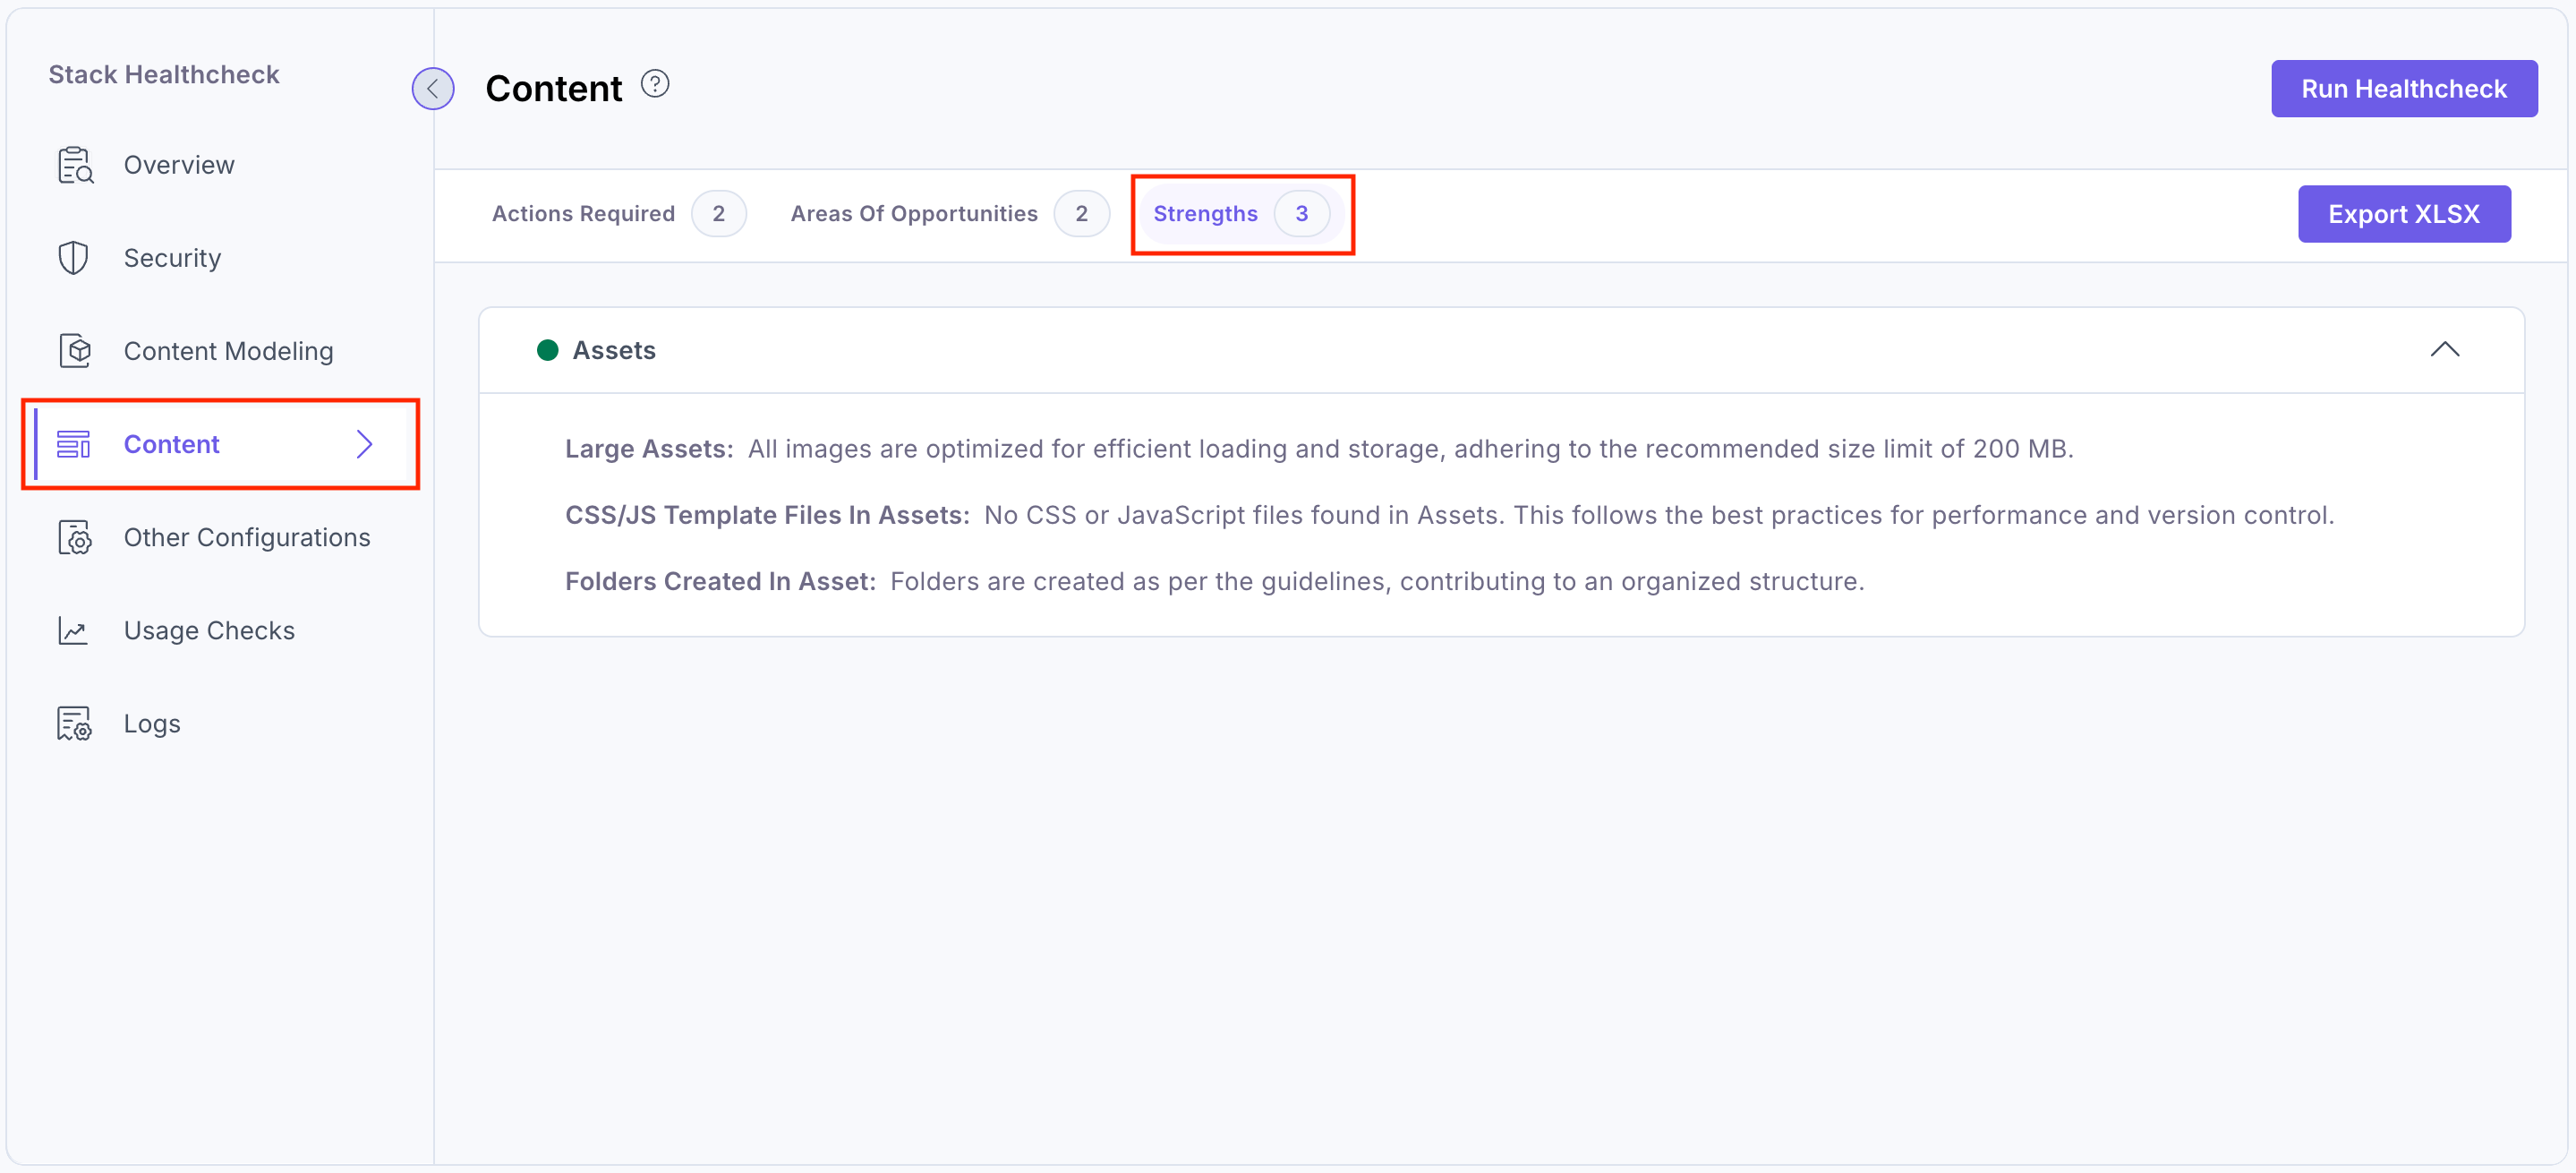Click the green status dot beside Assets

point(547,350)
